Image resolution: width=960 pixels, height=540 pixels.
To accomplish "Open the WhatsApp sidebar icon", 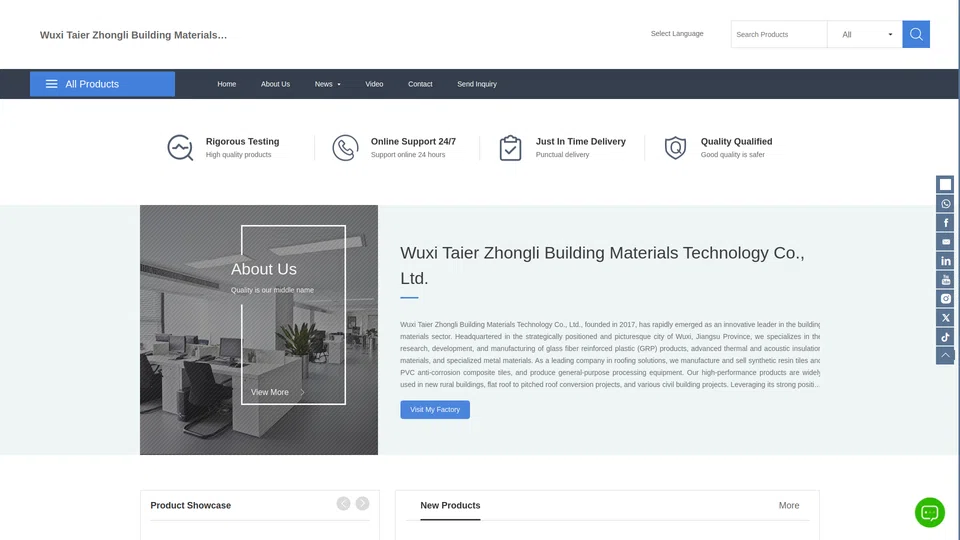I will point(945,204).
